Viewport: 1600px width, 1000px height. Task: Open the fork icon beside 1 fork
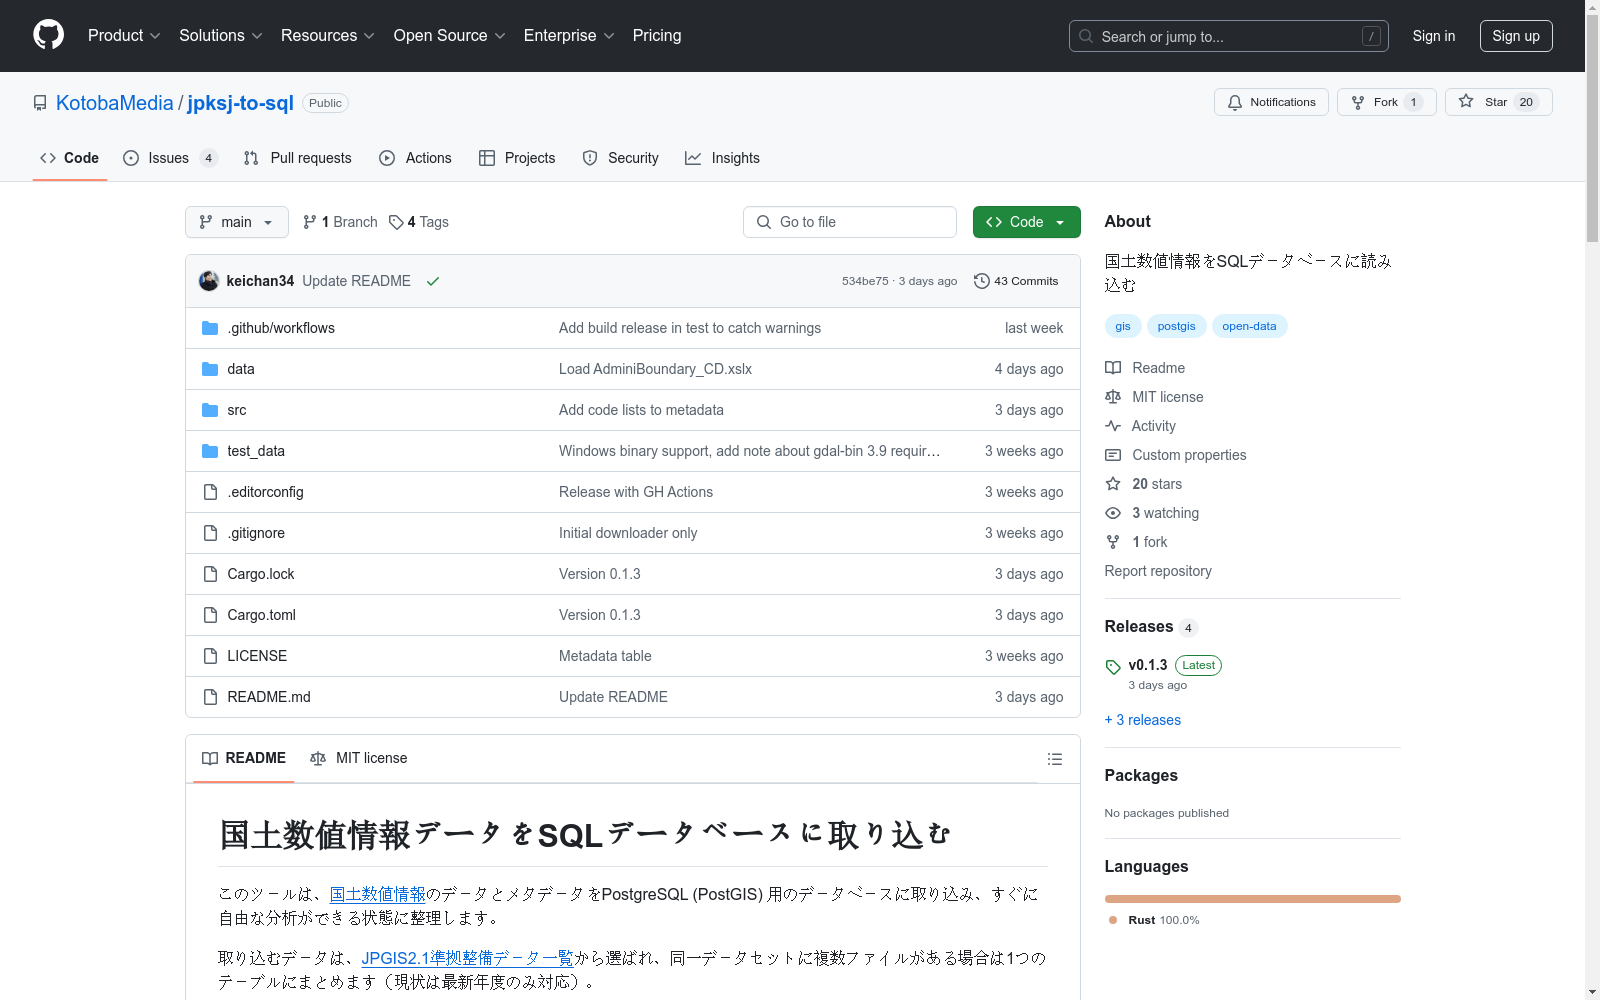pos(1113,542)
